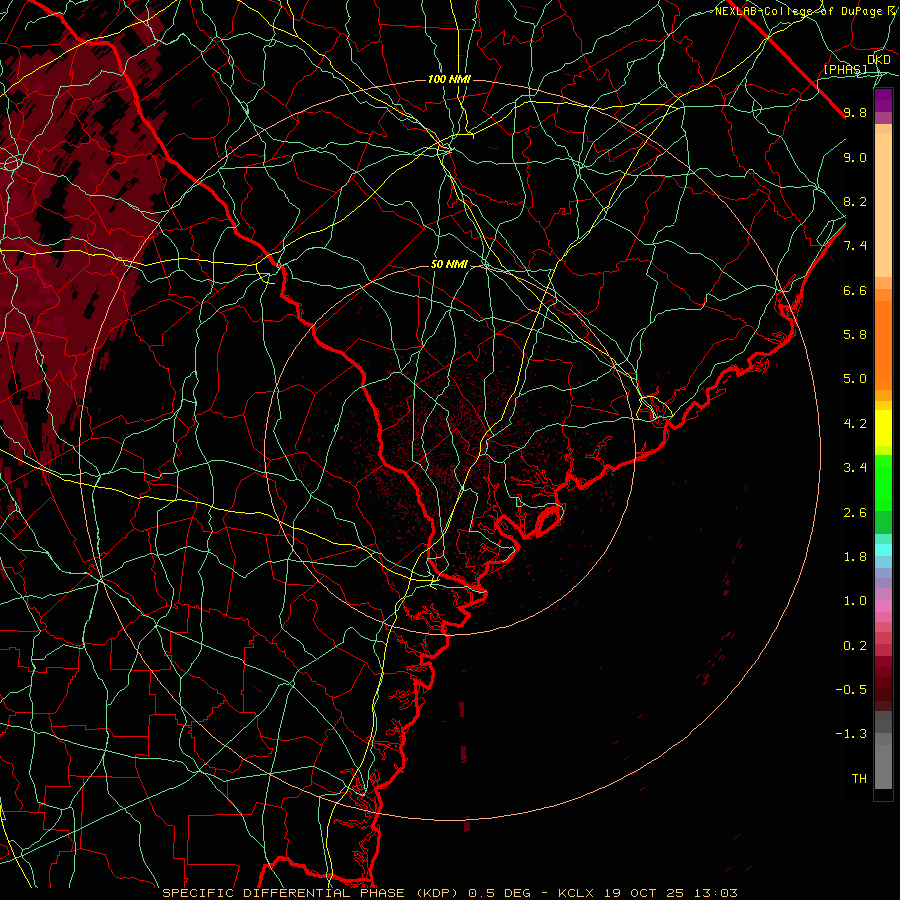Click the -1.3 value on the color scale
This screenshot has height=900, width=900.
point(851,734)
